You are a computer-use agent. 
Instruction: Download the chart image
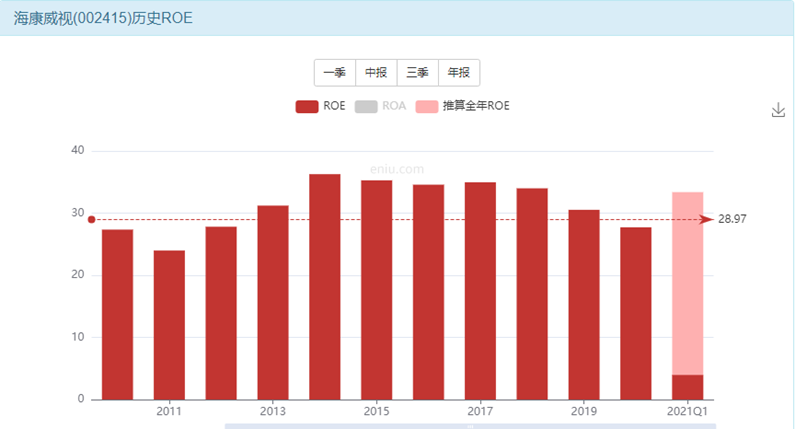(x=778, y=110)
